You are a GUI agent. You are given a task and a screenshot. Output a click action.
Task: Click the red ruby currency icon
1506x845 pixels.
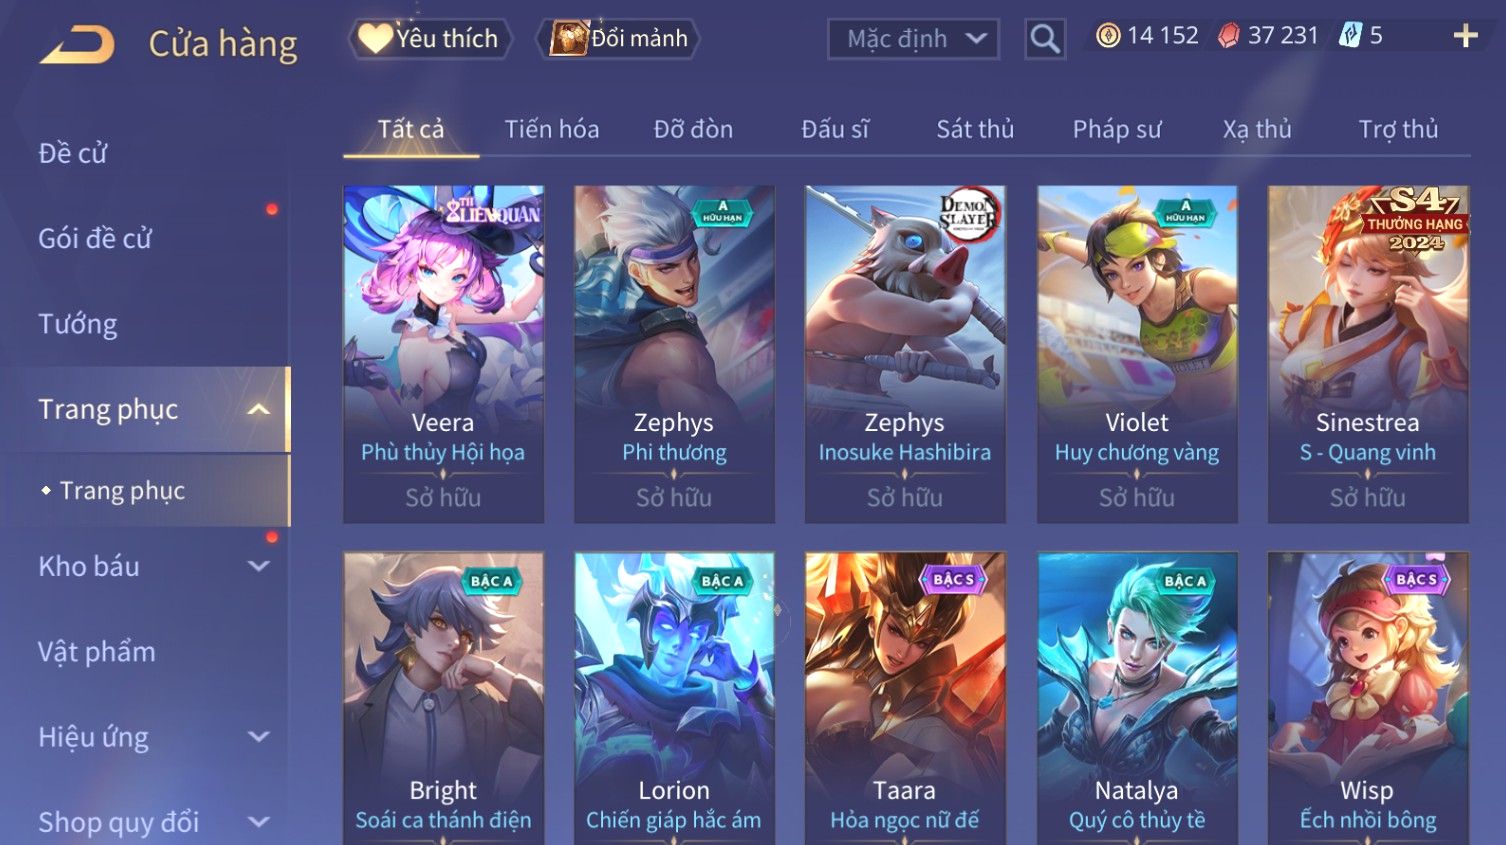(x=1228, y=36)
